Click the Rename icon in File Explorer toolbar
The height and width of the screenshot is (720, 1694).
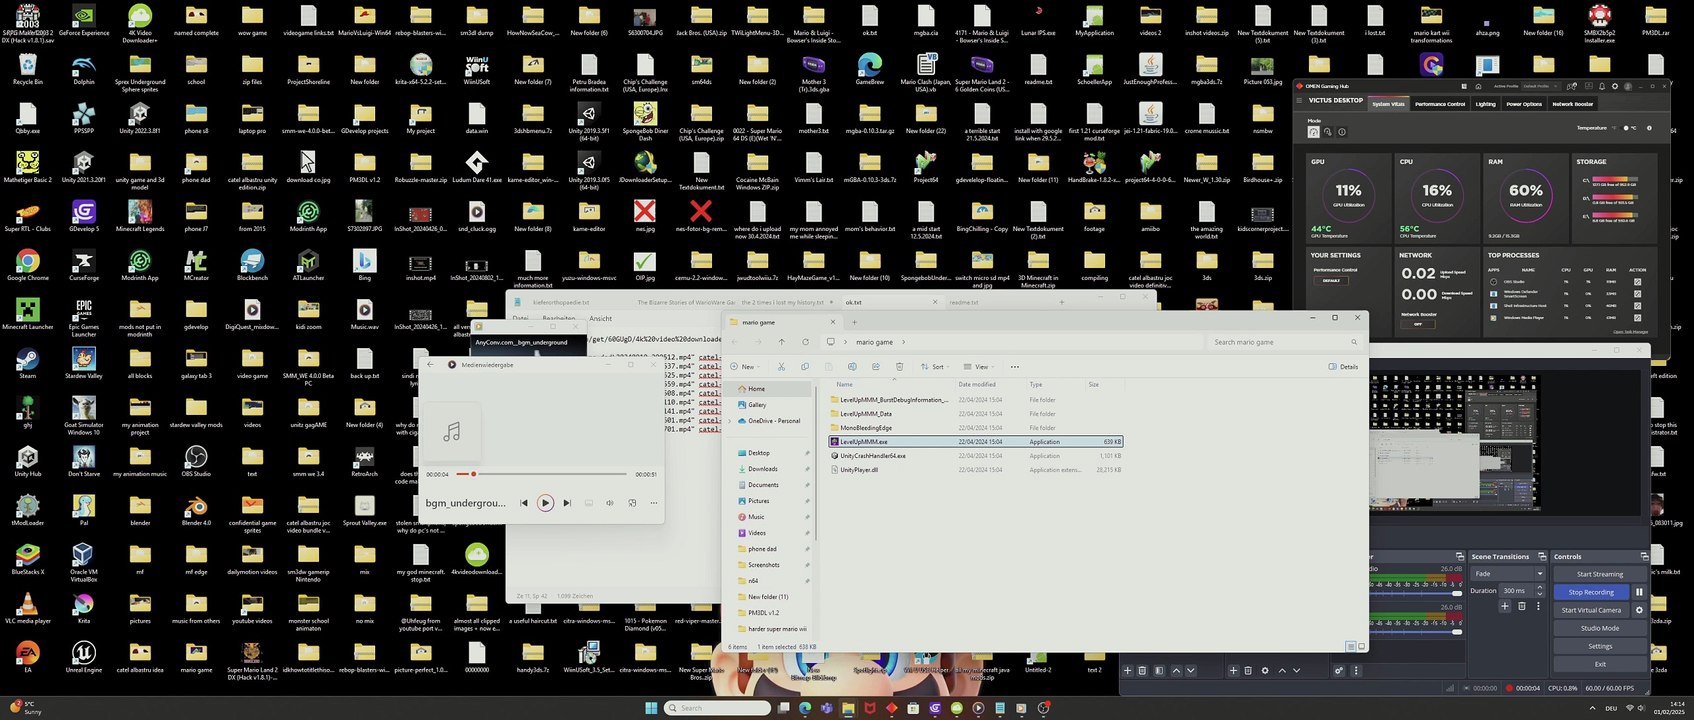click(x=852, y=367)
